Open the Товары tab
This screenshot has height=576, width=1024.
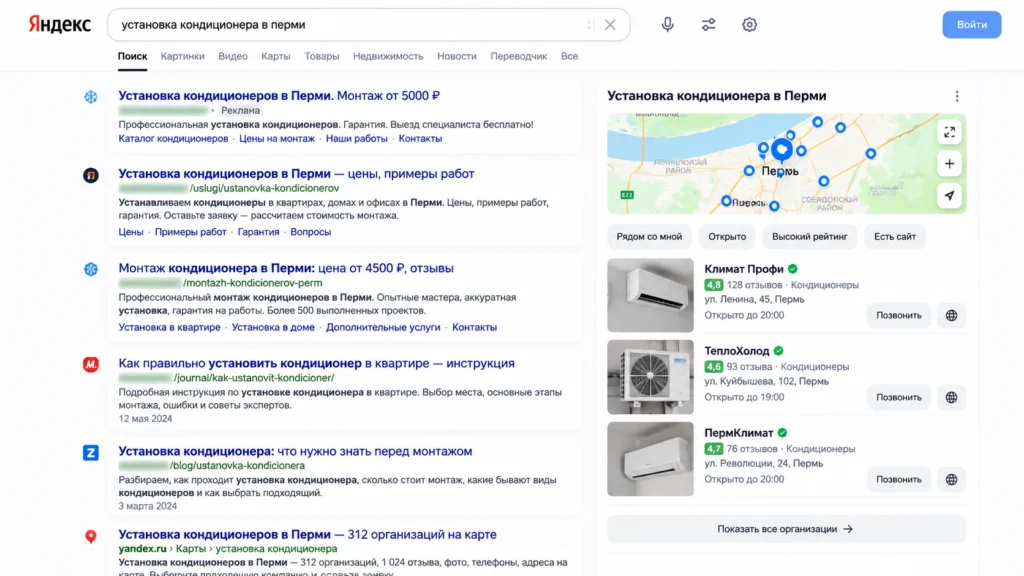click(322, 56)
